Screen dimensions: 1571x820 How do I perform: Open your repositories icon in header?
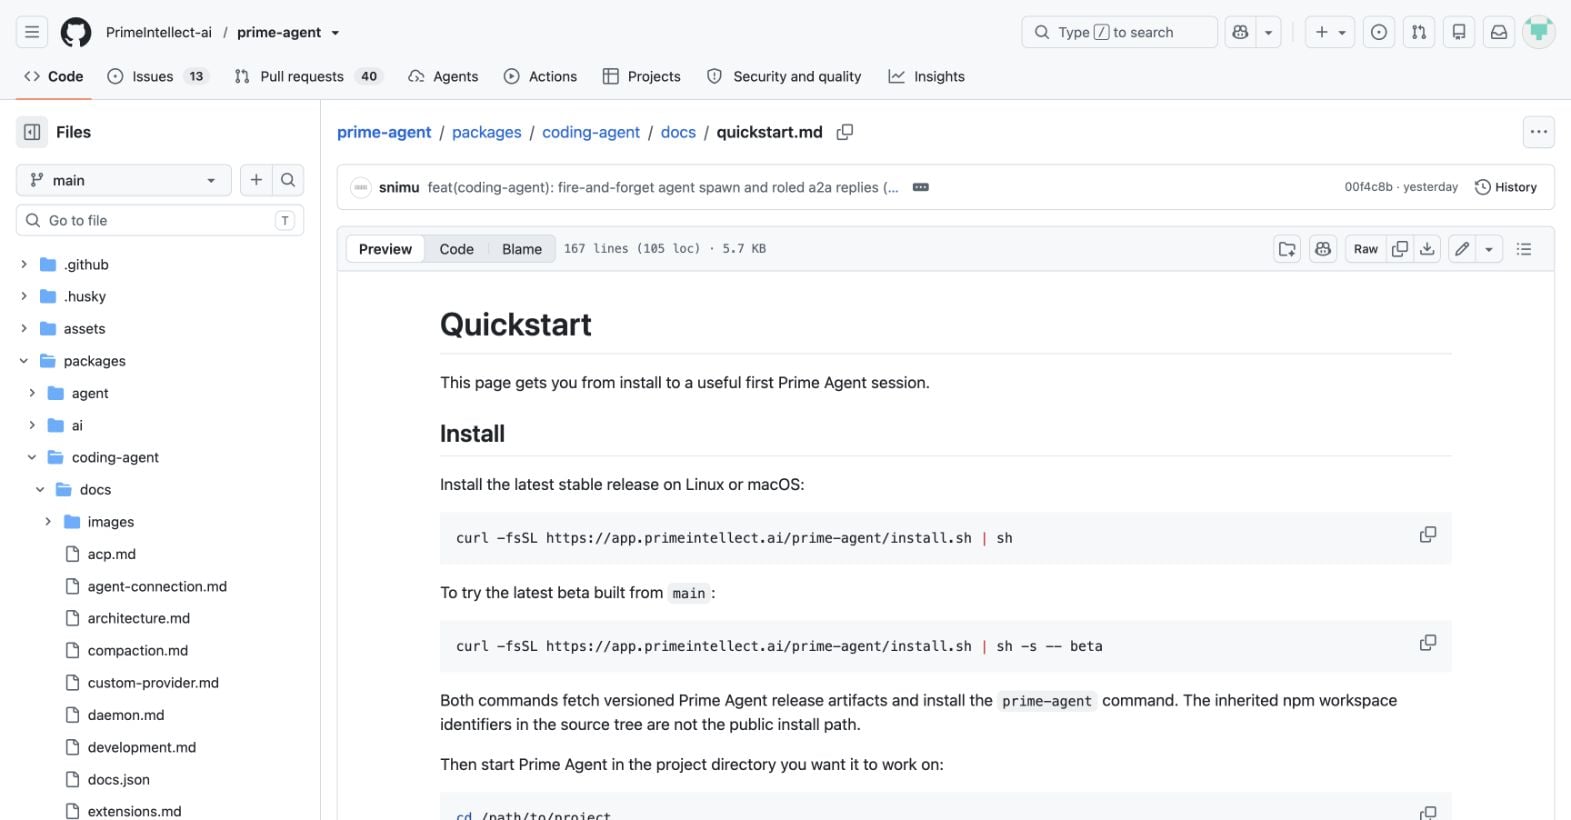pyautogui.click(x=1459, y=32)
